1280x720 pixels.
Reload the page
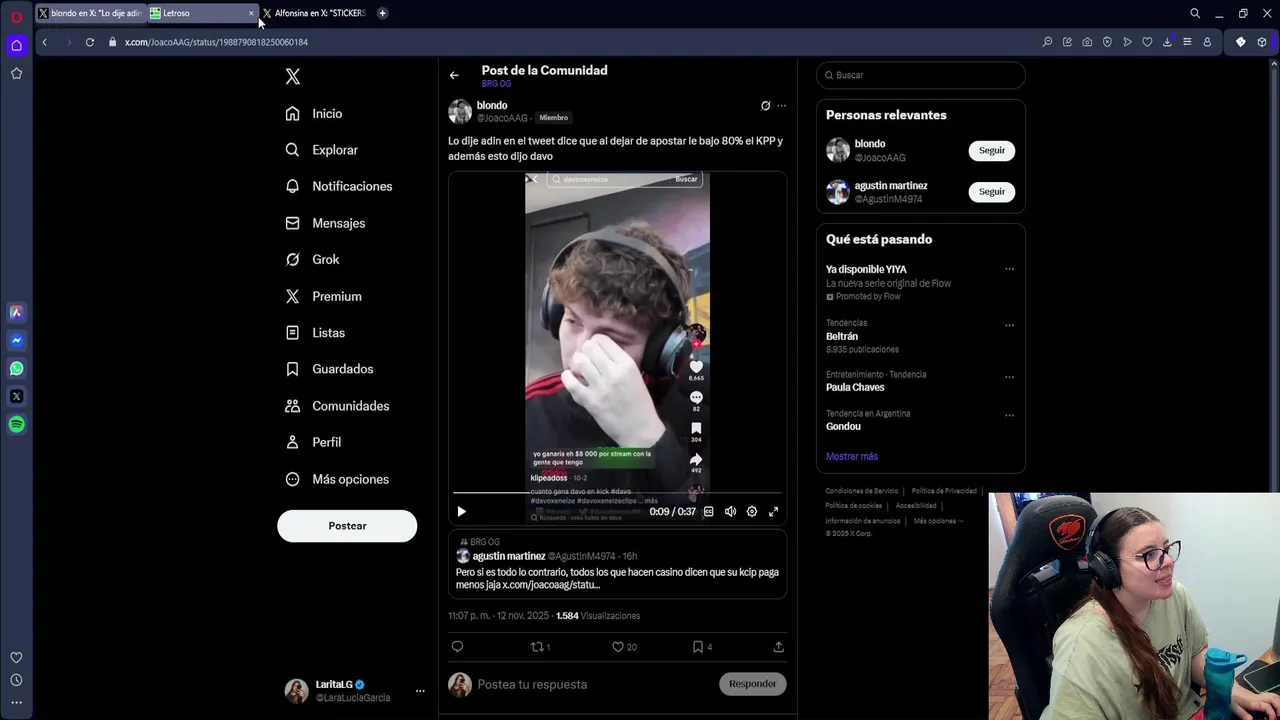tap(90, 42)
